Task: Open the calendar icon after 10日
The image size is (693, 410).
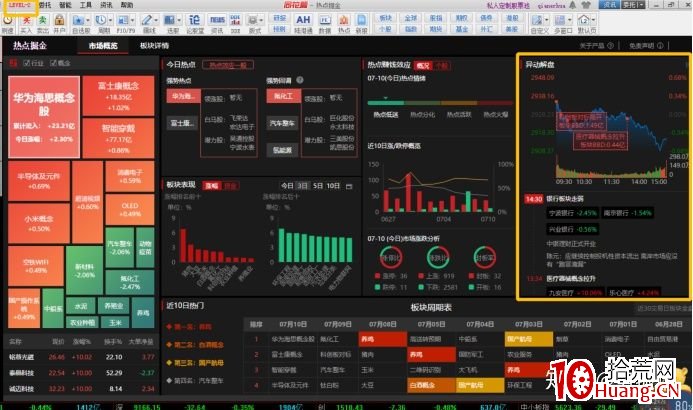Action: (x=349, y=186)
